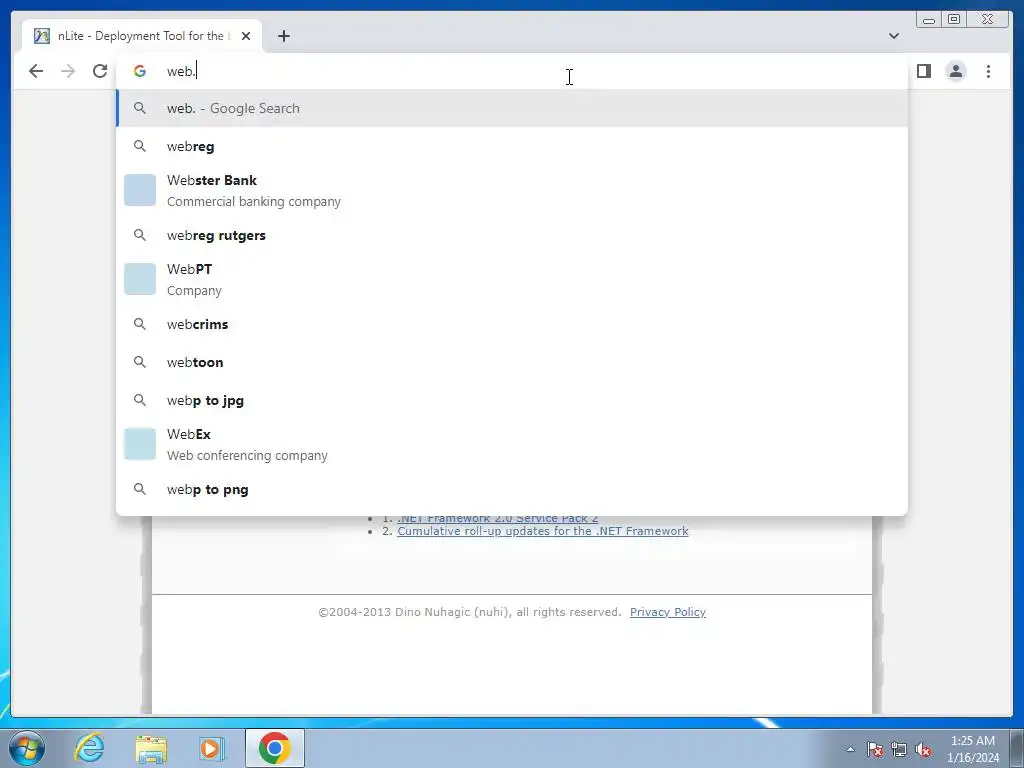Open the .NET Framework 2.0 Service Pack 2 link

click(498, 519)
